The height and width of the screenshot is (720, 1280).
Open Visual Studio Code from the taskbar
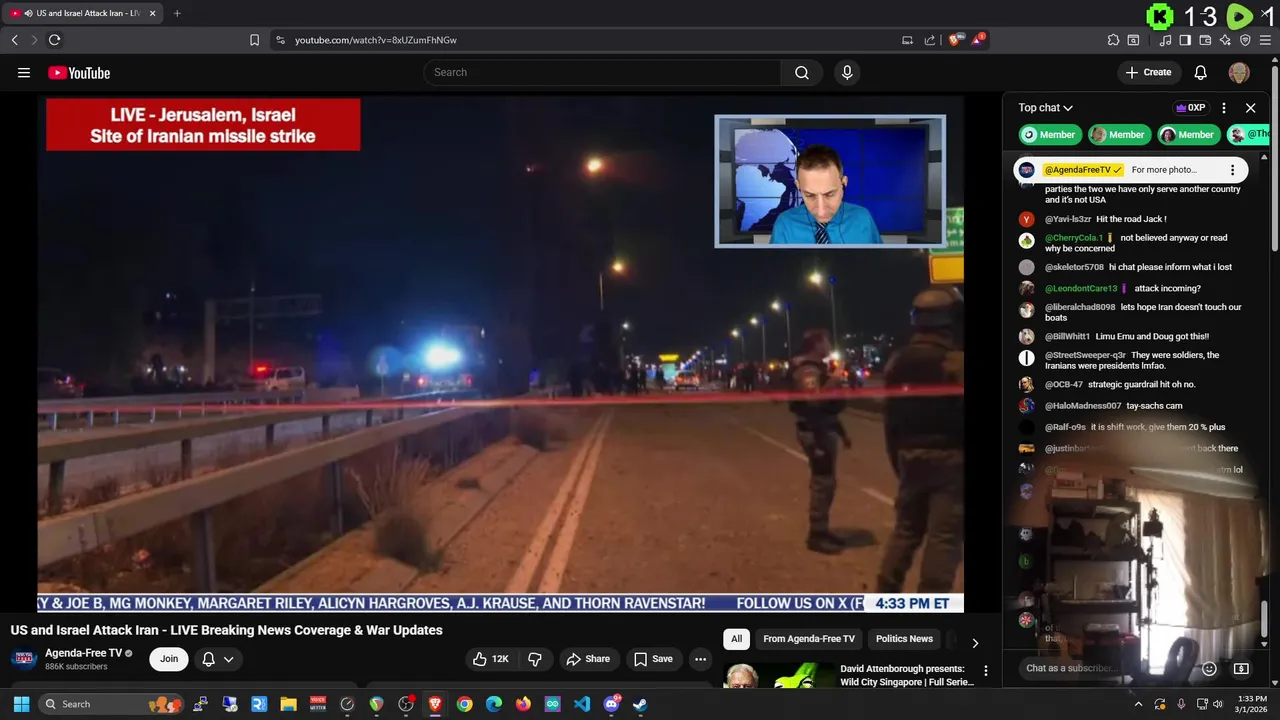[x=582, y=704]
